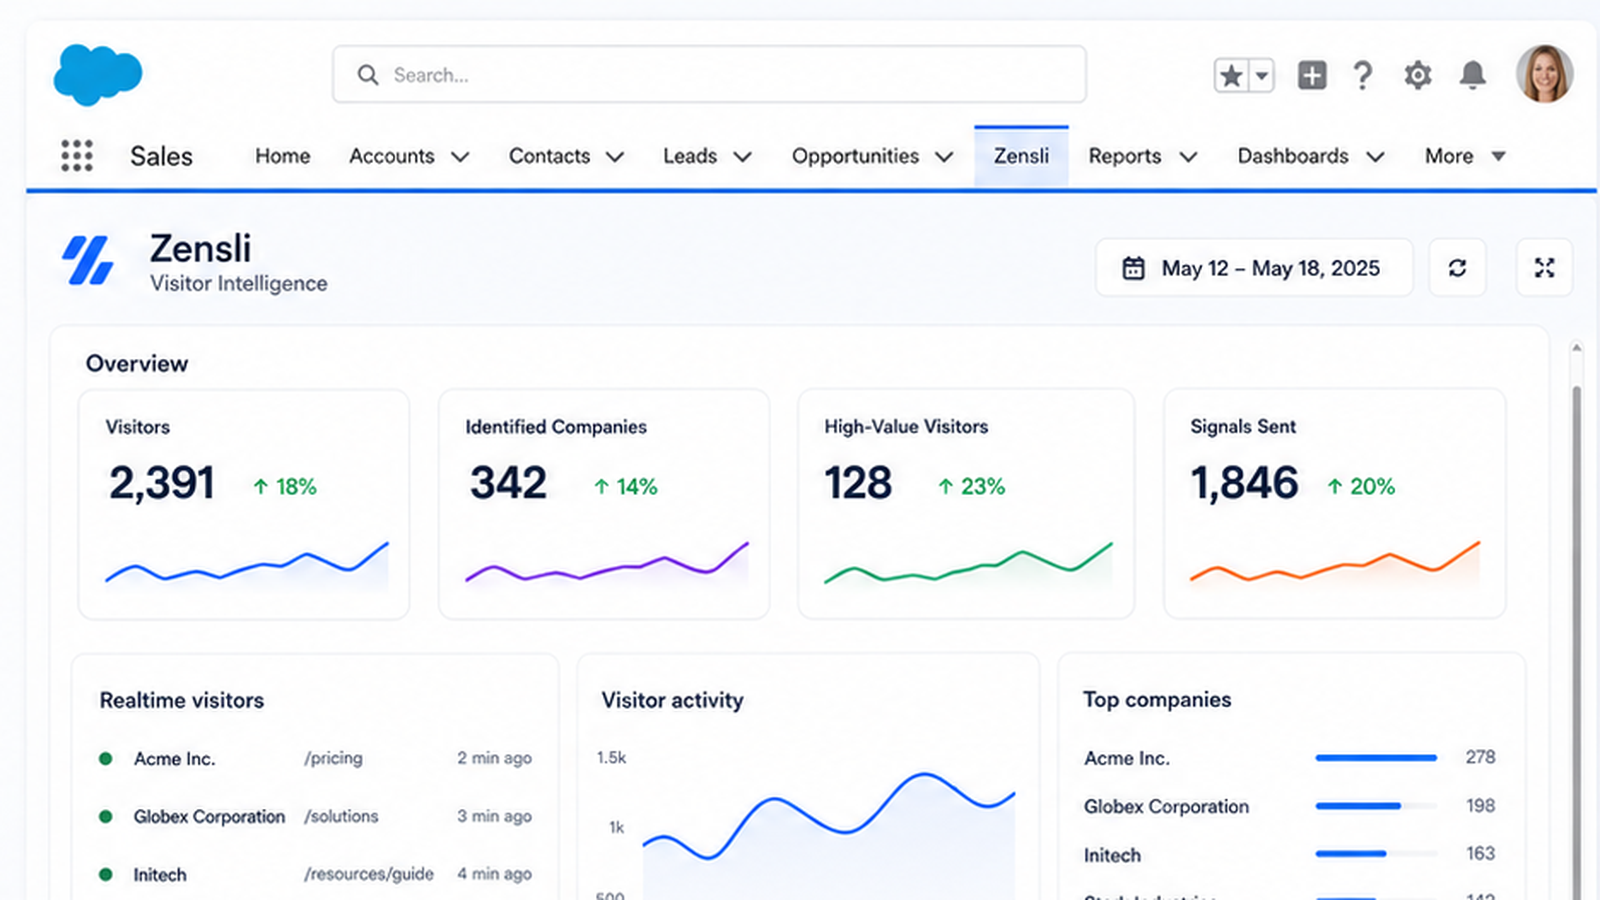Click the green status dot beside Acme Inc.
1600x900 pixels.
pos(105,759)
